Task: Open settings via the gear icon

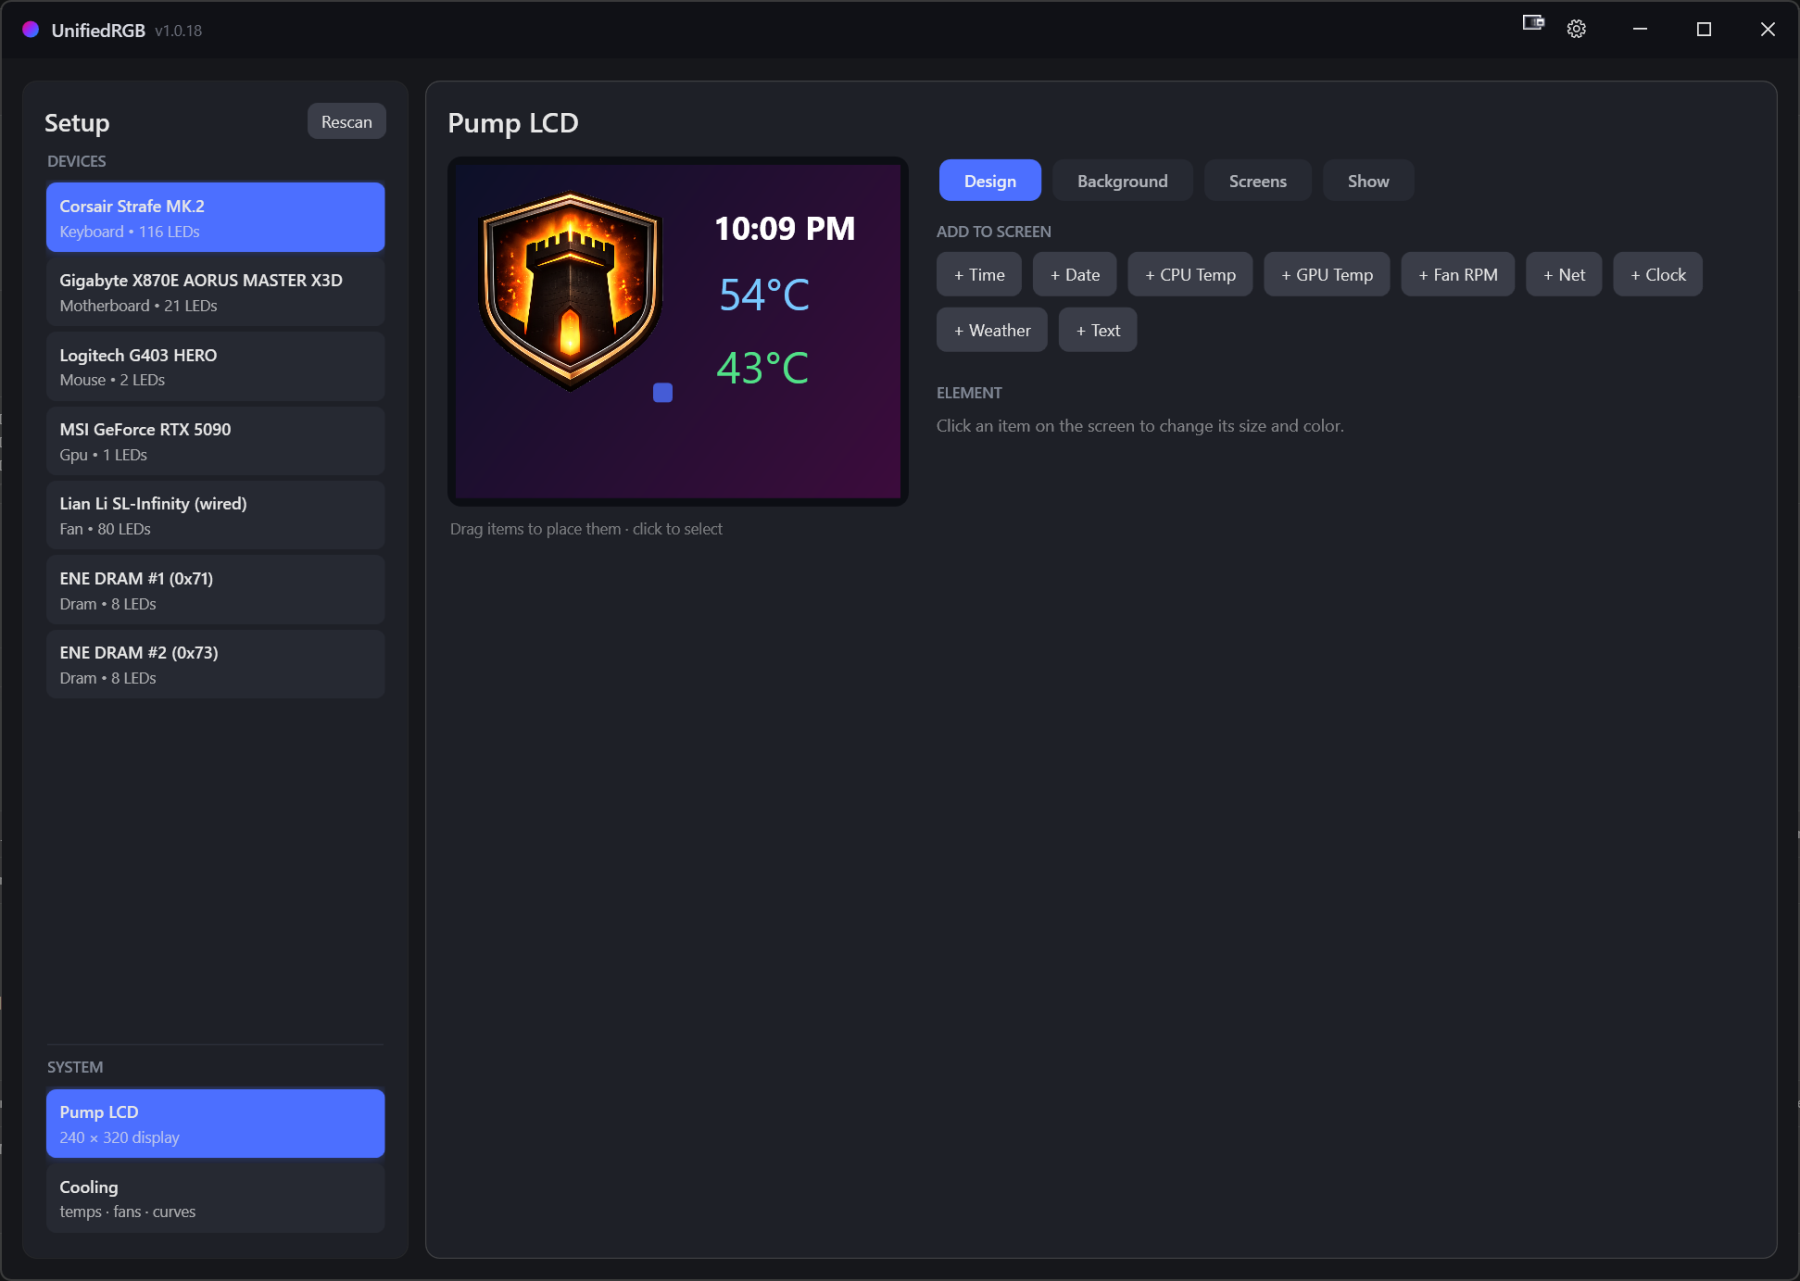Action: (1576, 29)
